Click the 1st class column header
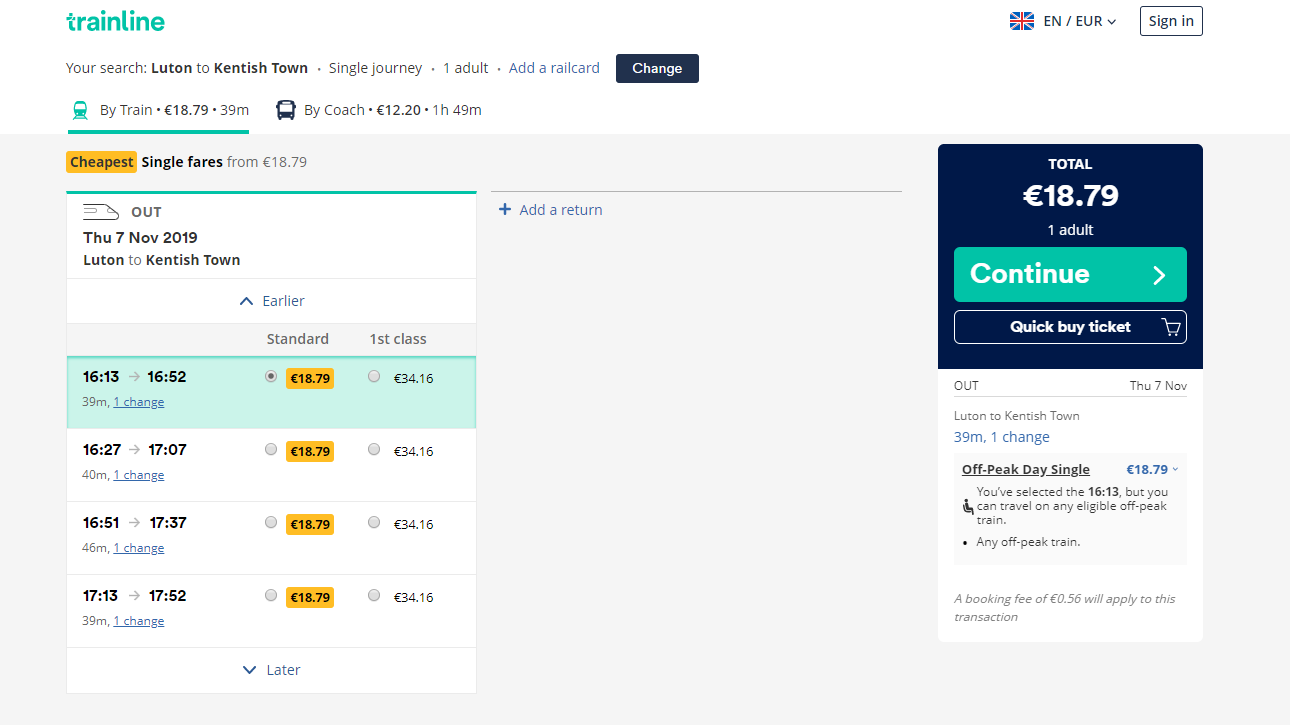The image size is (1290, 725). [x=398, y=339]
